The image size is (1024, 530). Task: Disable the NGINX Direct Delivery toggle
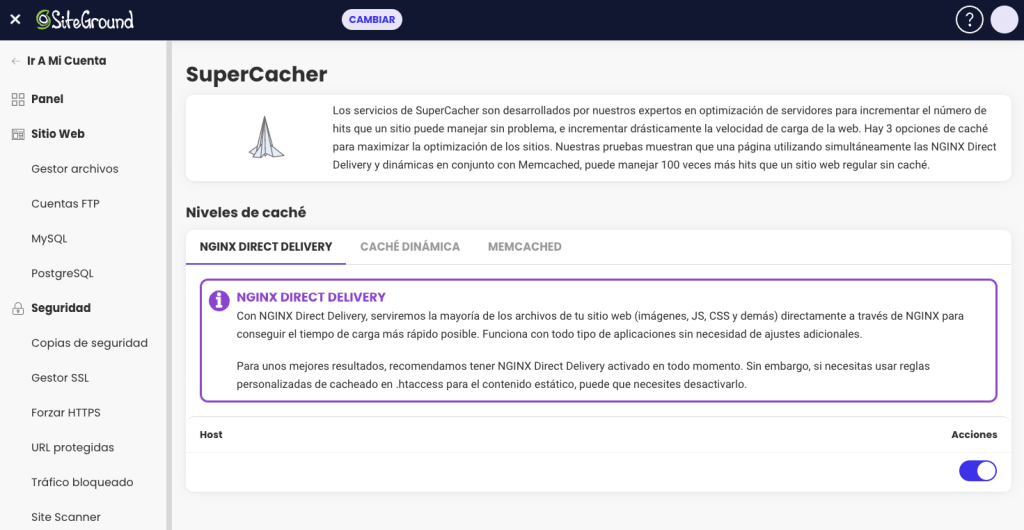[x=978, y=471]
